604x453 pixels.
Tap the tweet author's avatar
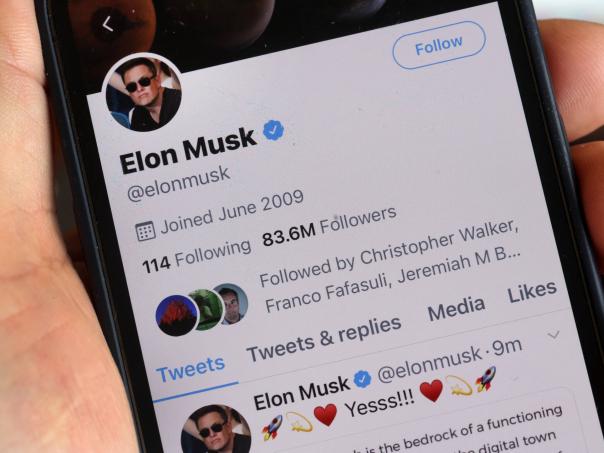pos(216,430)
